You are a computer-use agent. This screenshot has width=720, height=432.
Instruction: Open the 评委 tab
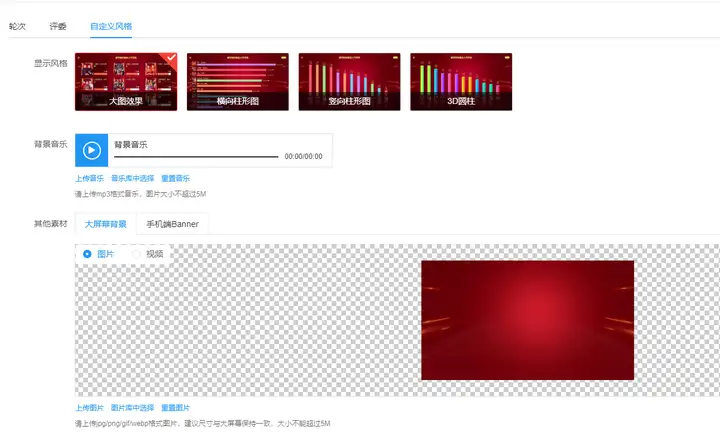pos(58,26)
